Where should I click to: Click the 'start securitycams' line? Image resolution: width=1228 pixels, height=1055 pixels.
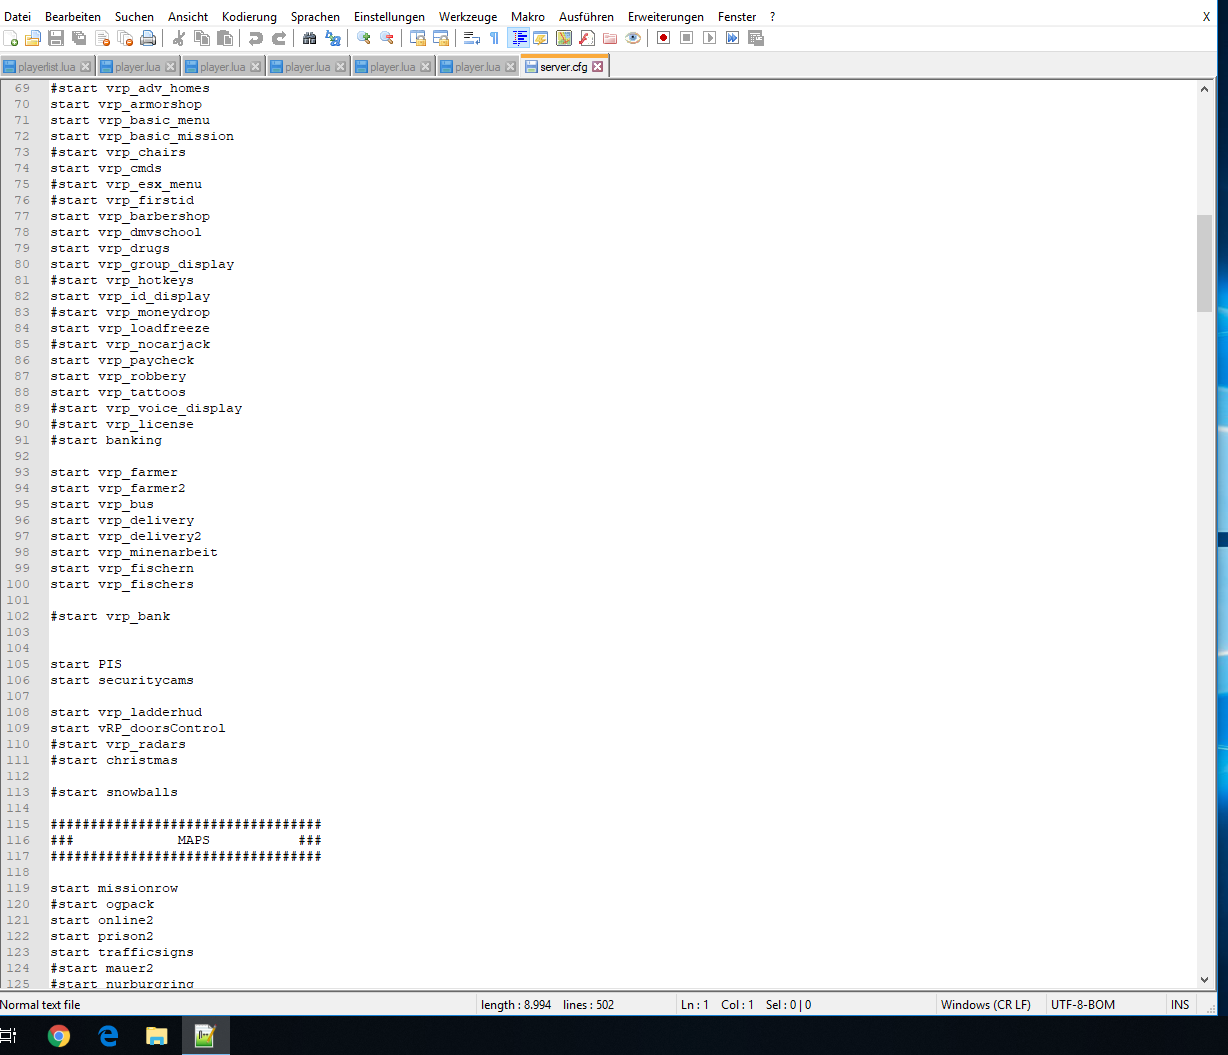click(x=122, y=680)
